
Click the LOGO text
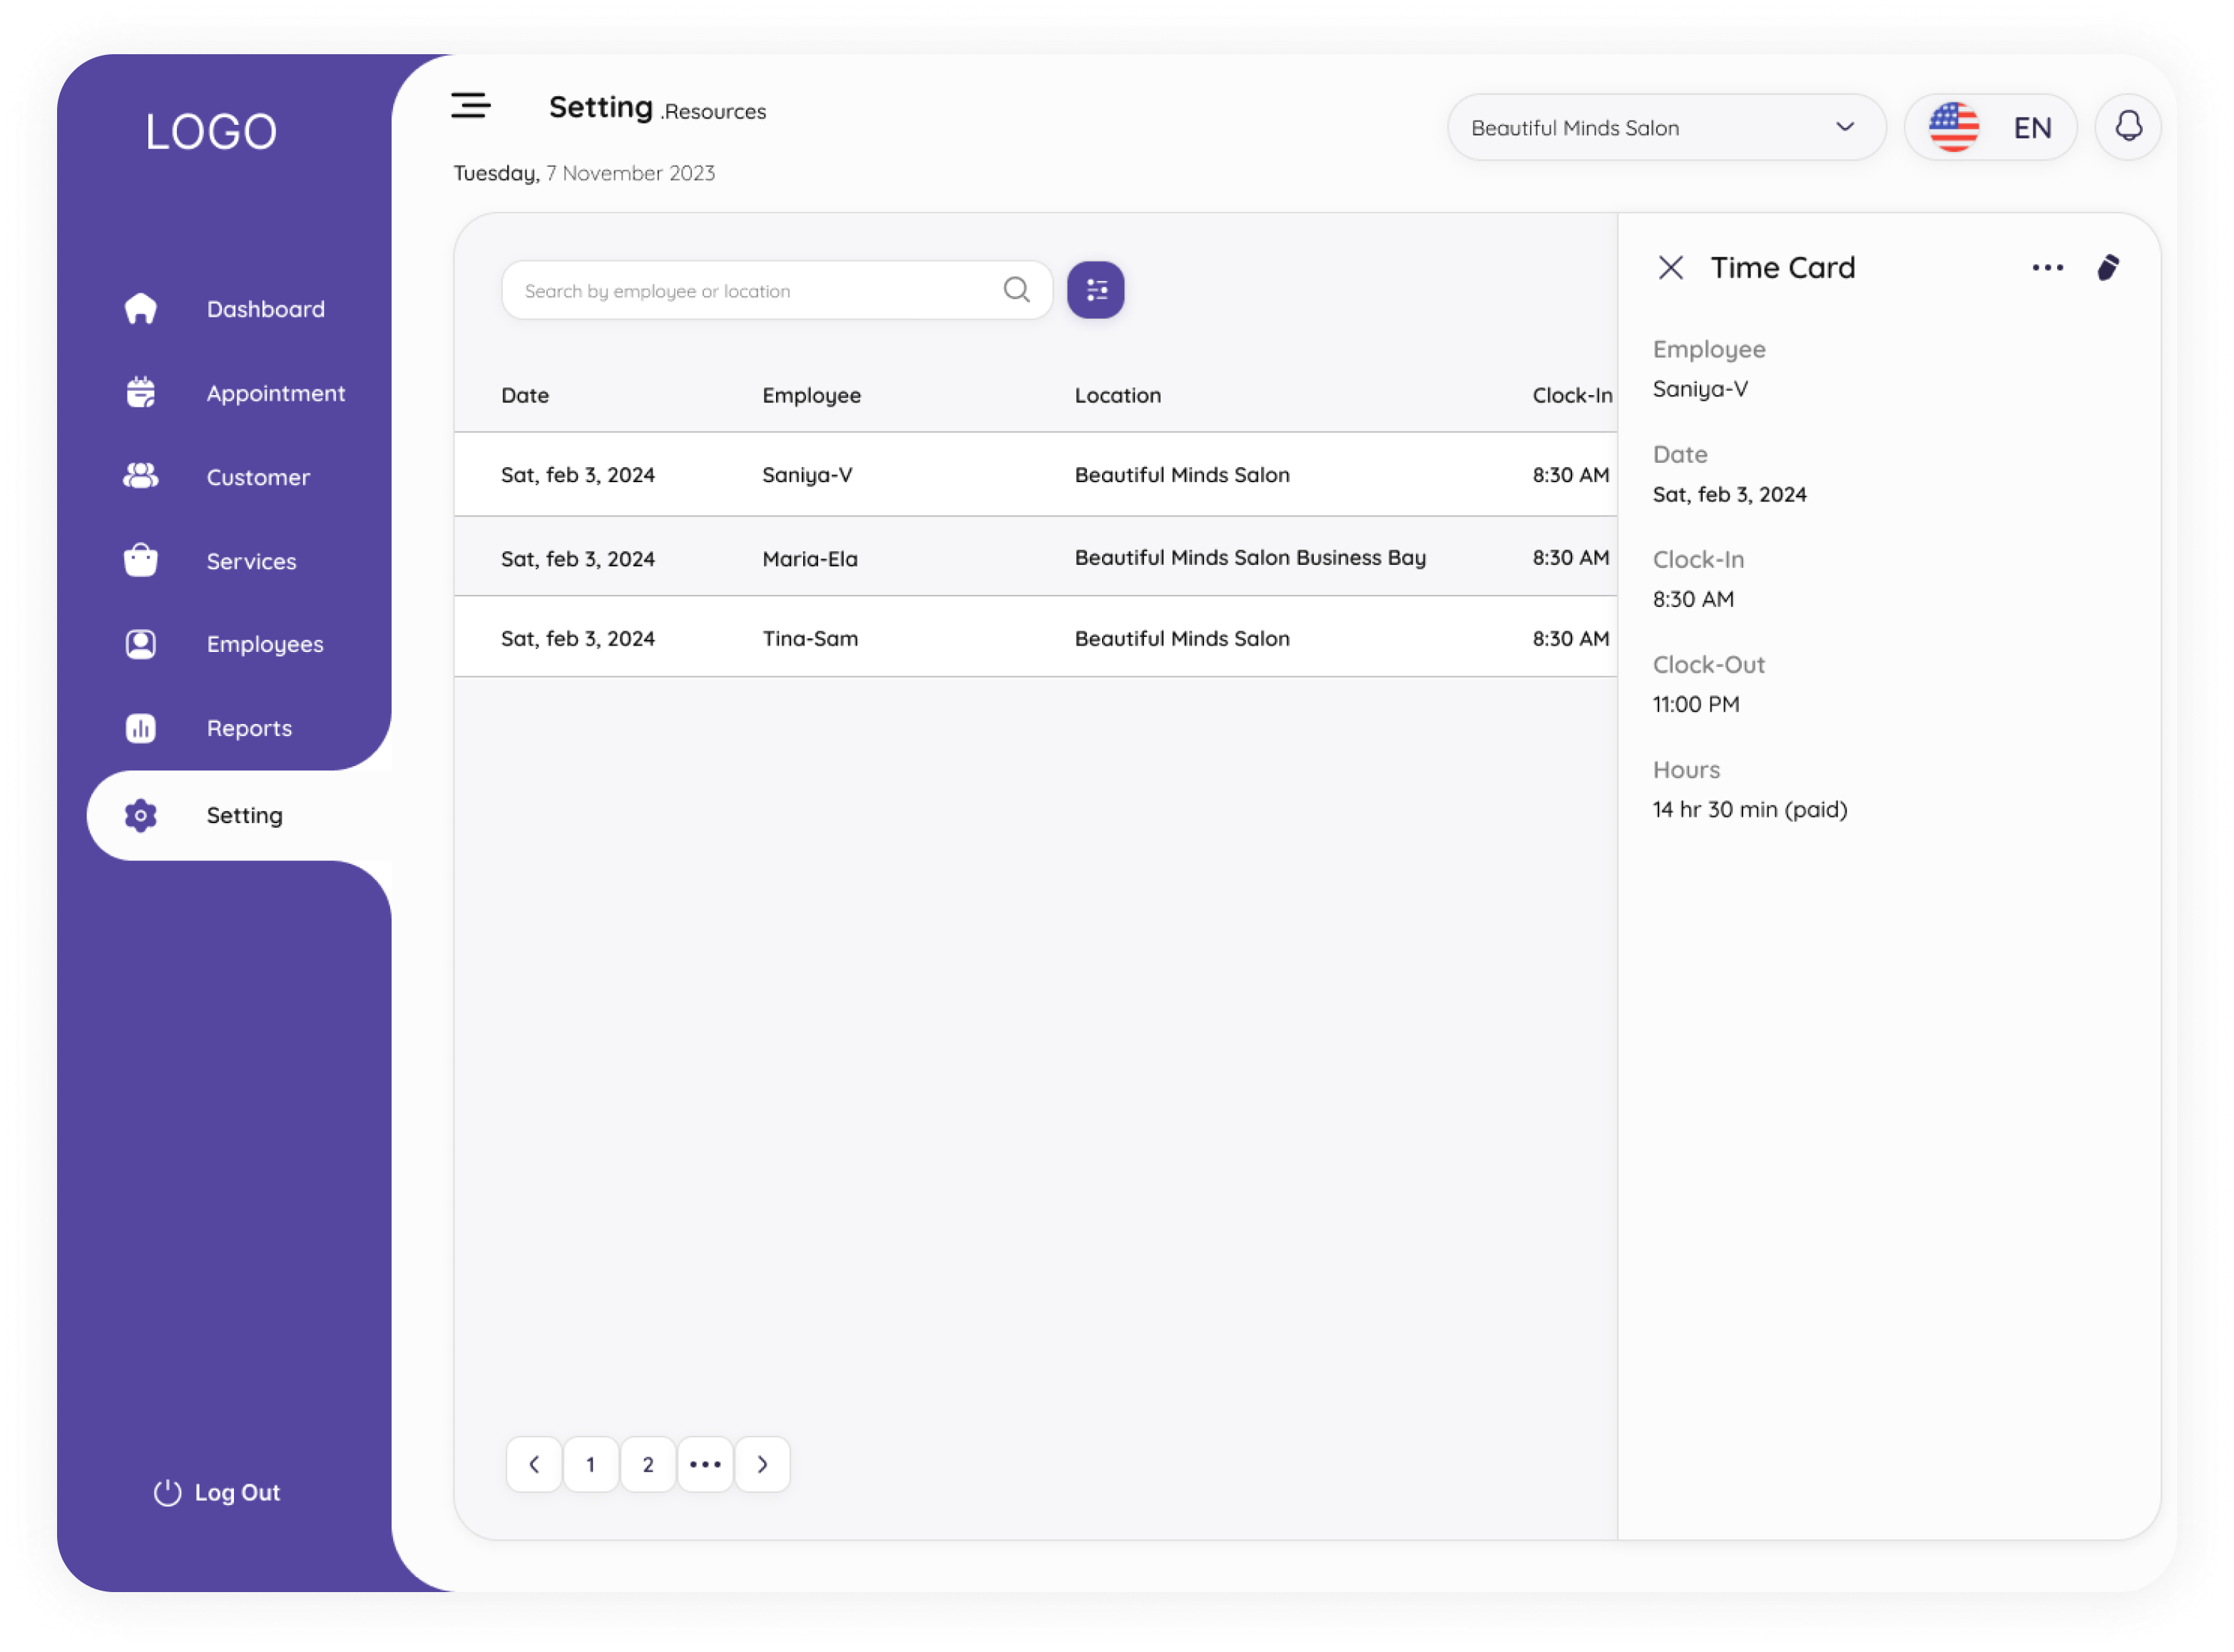pos(211,131)
